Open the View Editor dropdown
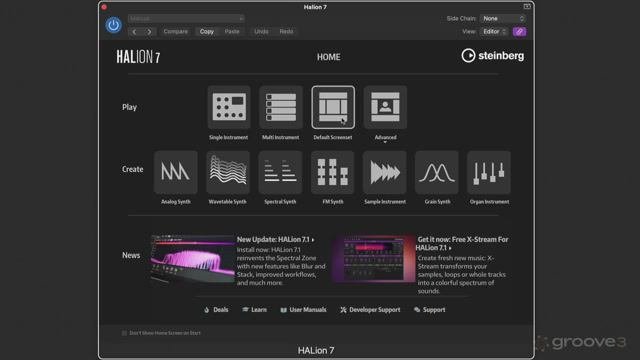Screen dimensions: 640x360 pos(494,31)
